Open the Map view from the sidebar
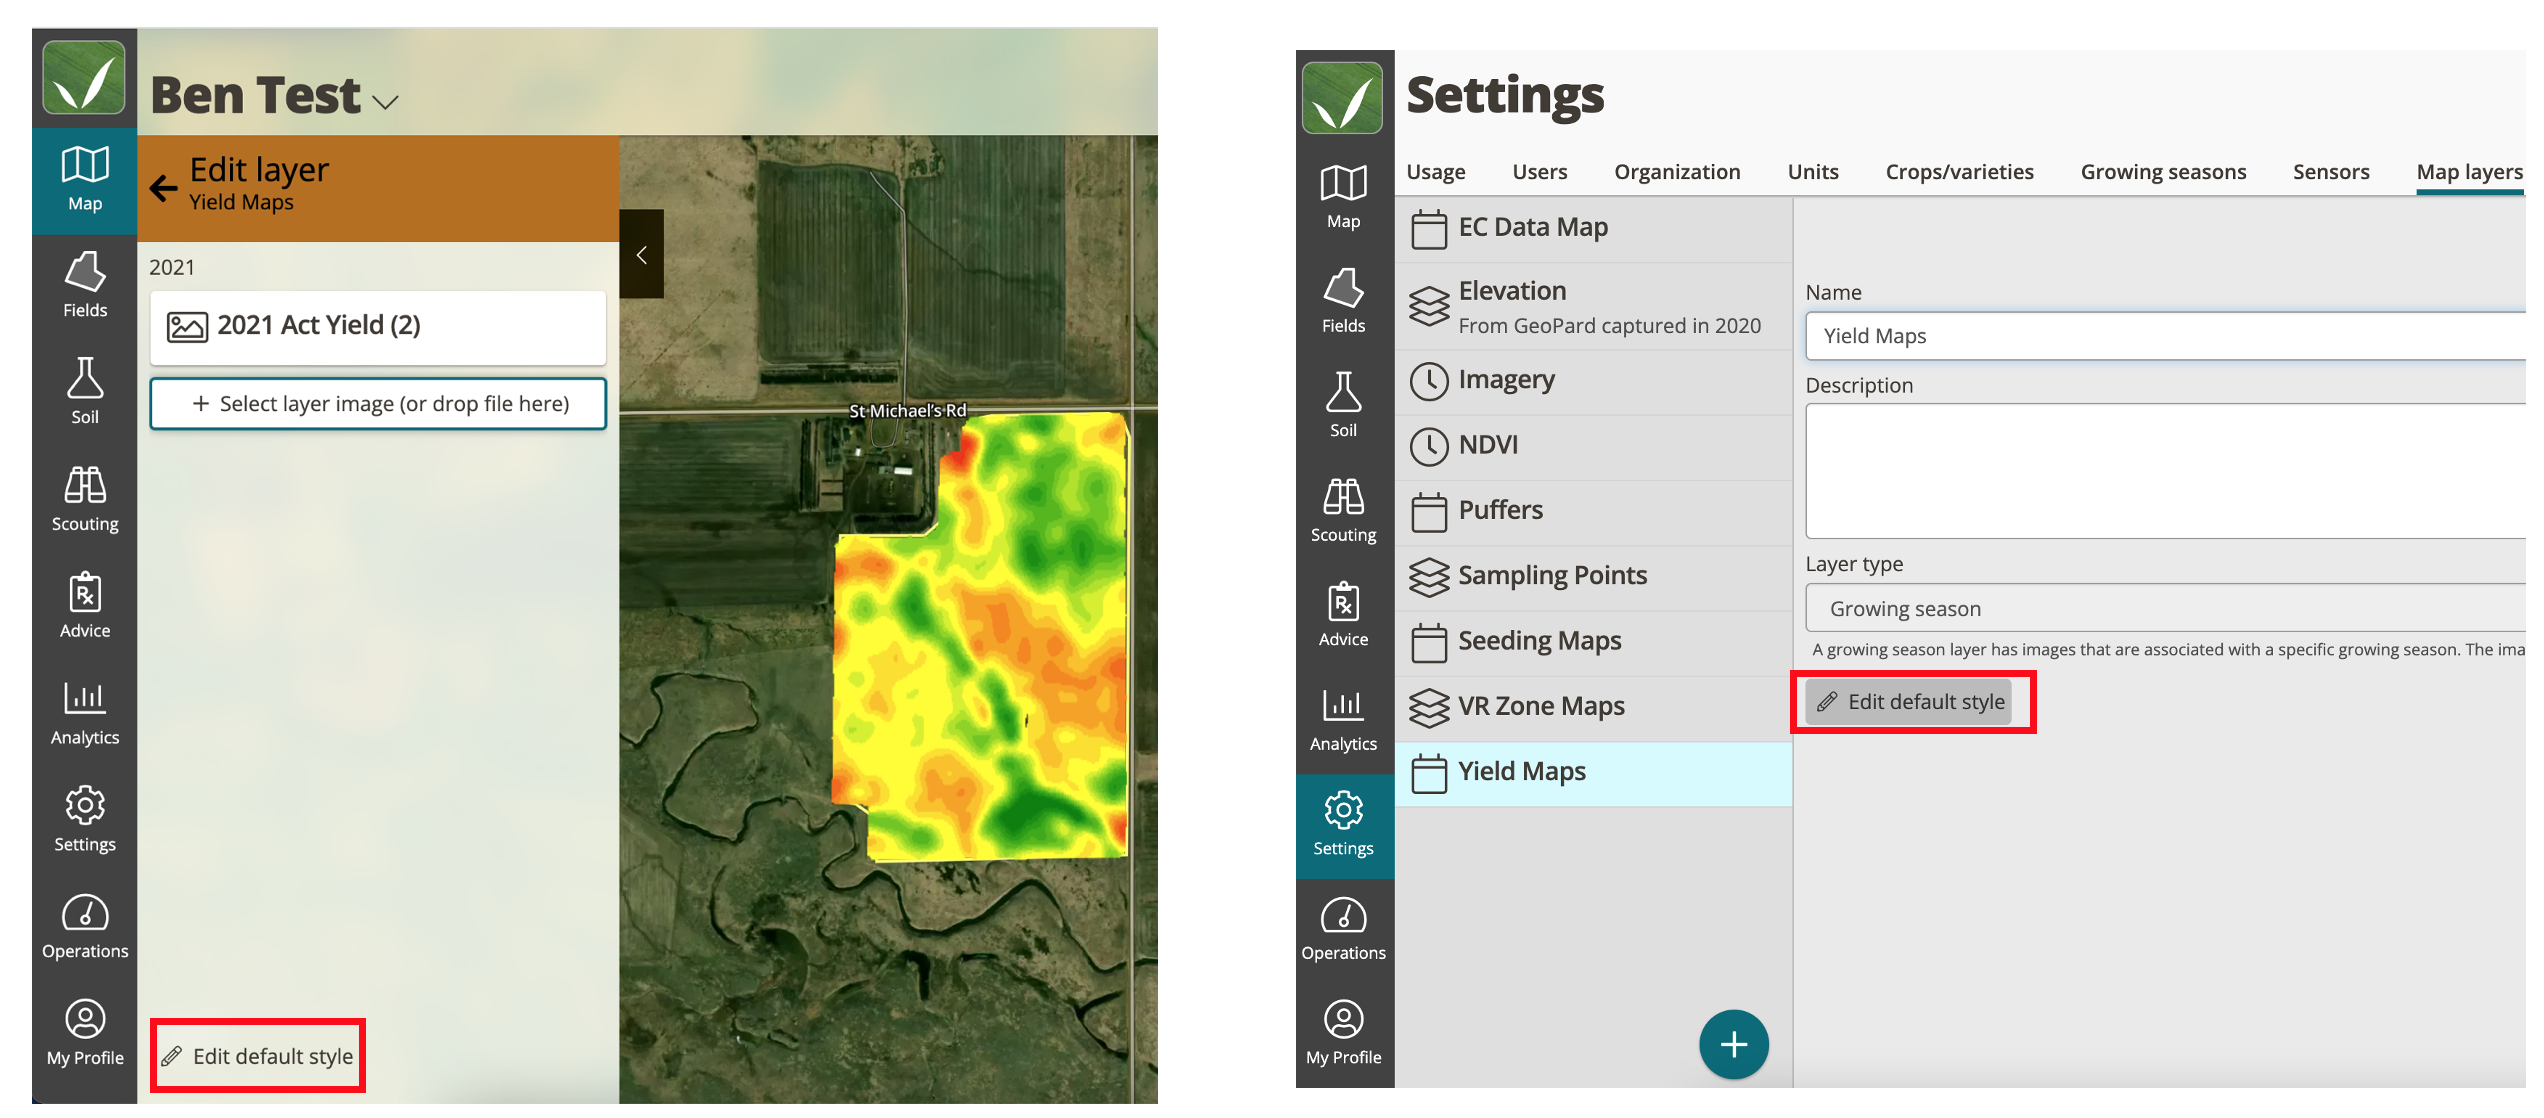 pyautogui.click(x=84, y=180)
